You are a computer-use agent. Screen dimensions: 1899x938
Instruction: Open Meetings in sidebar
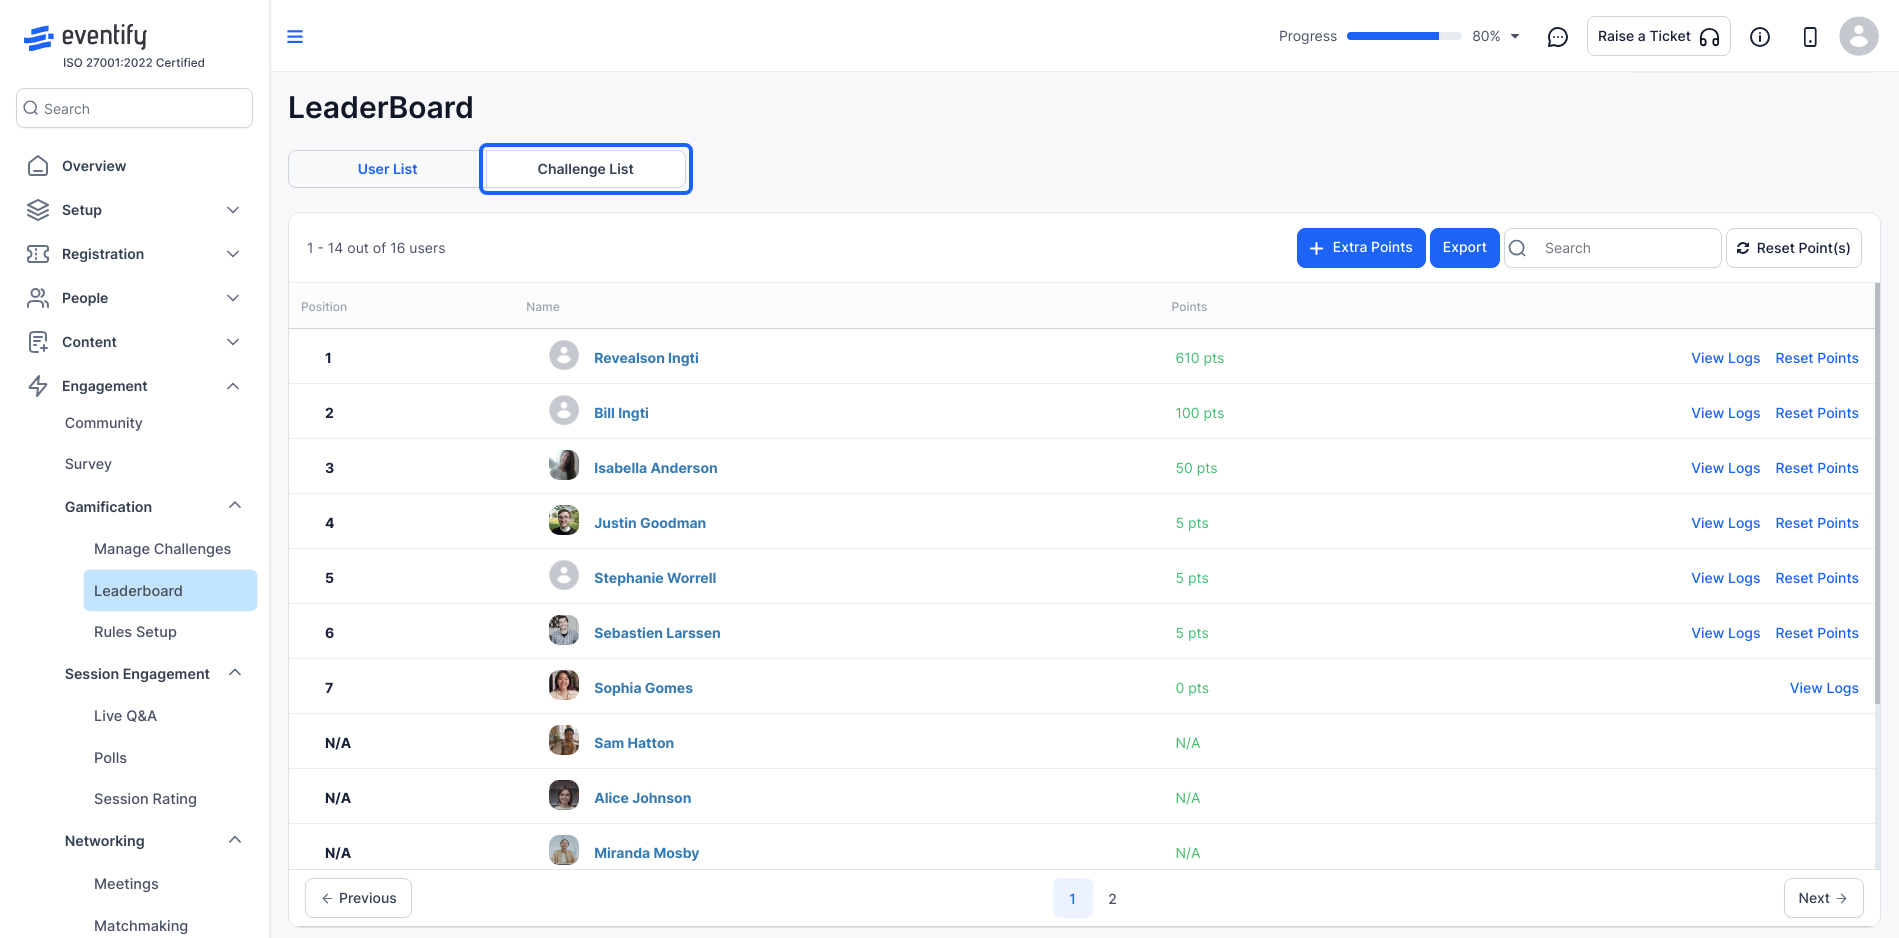point(126,884)
